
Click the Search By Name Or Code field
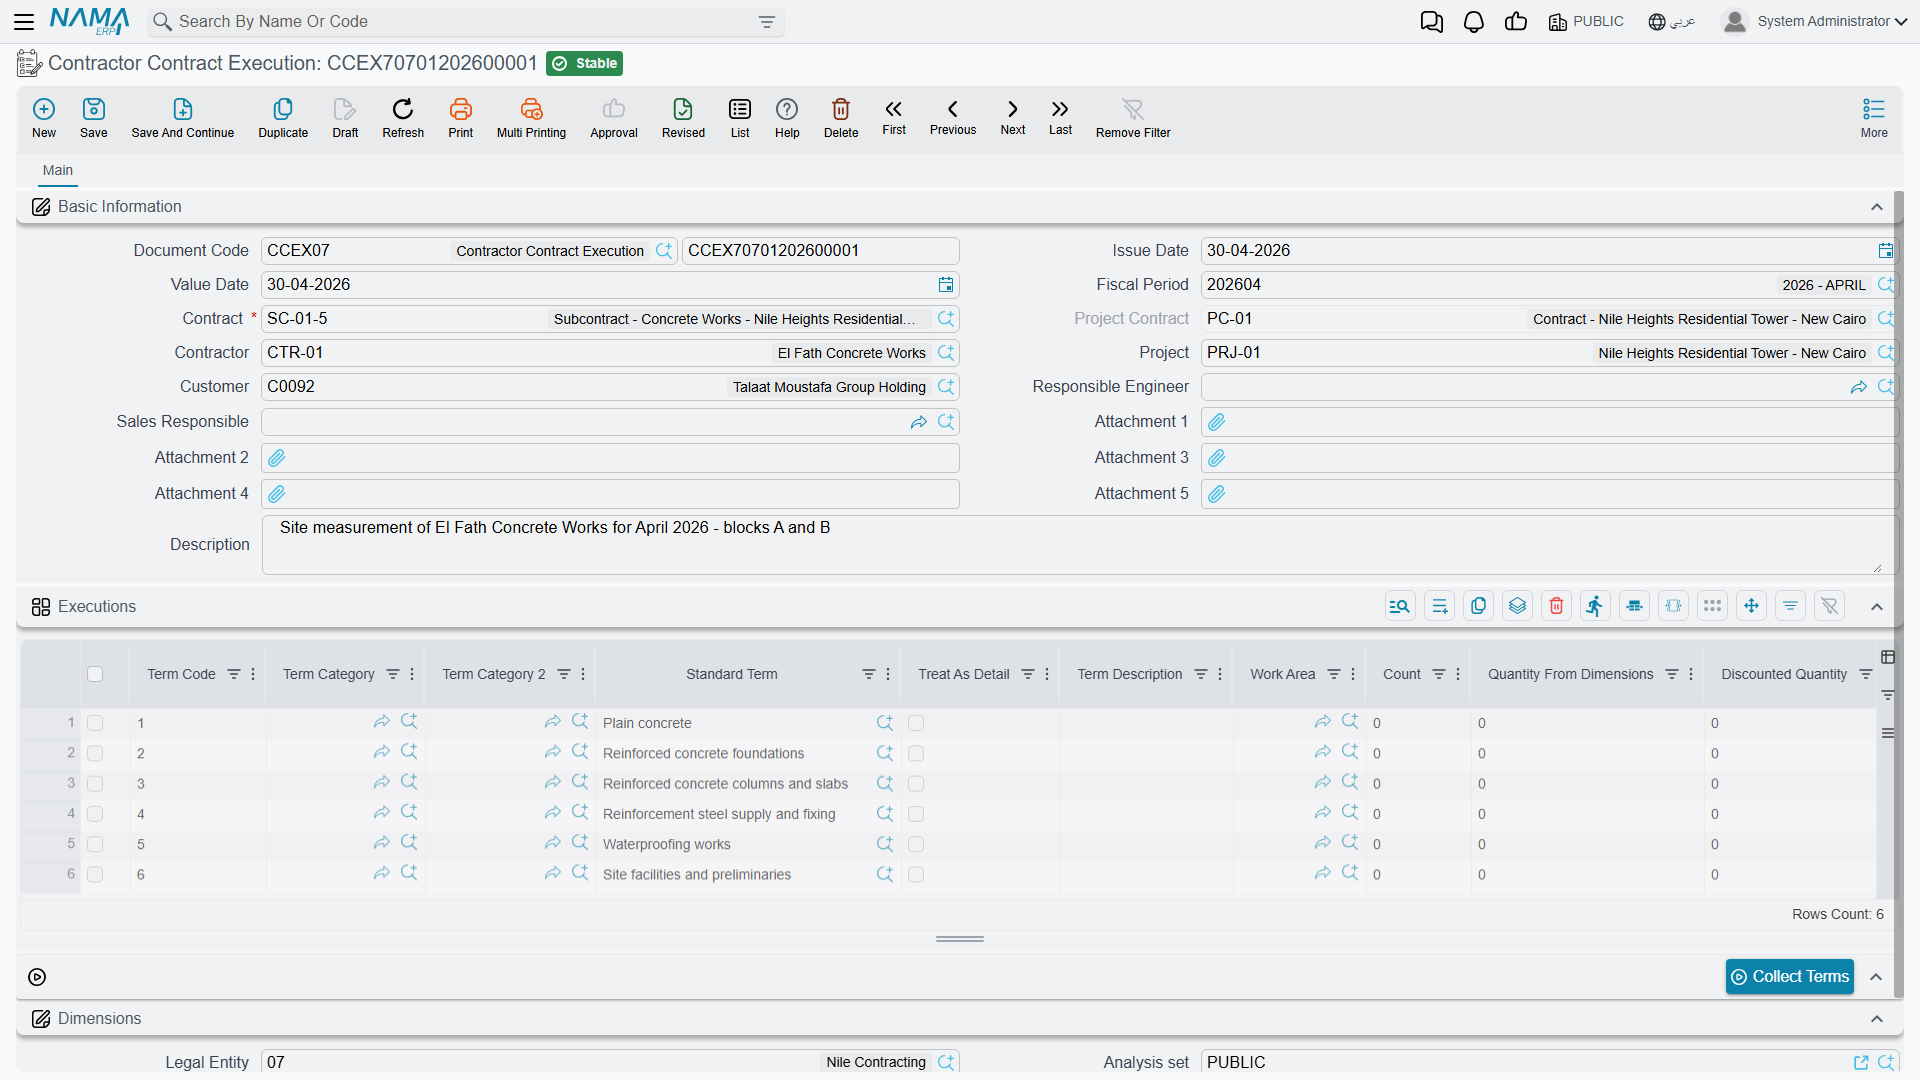pos(465,22)
